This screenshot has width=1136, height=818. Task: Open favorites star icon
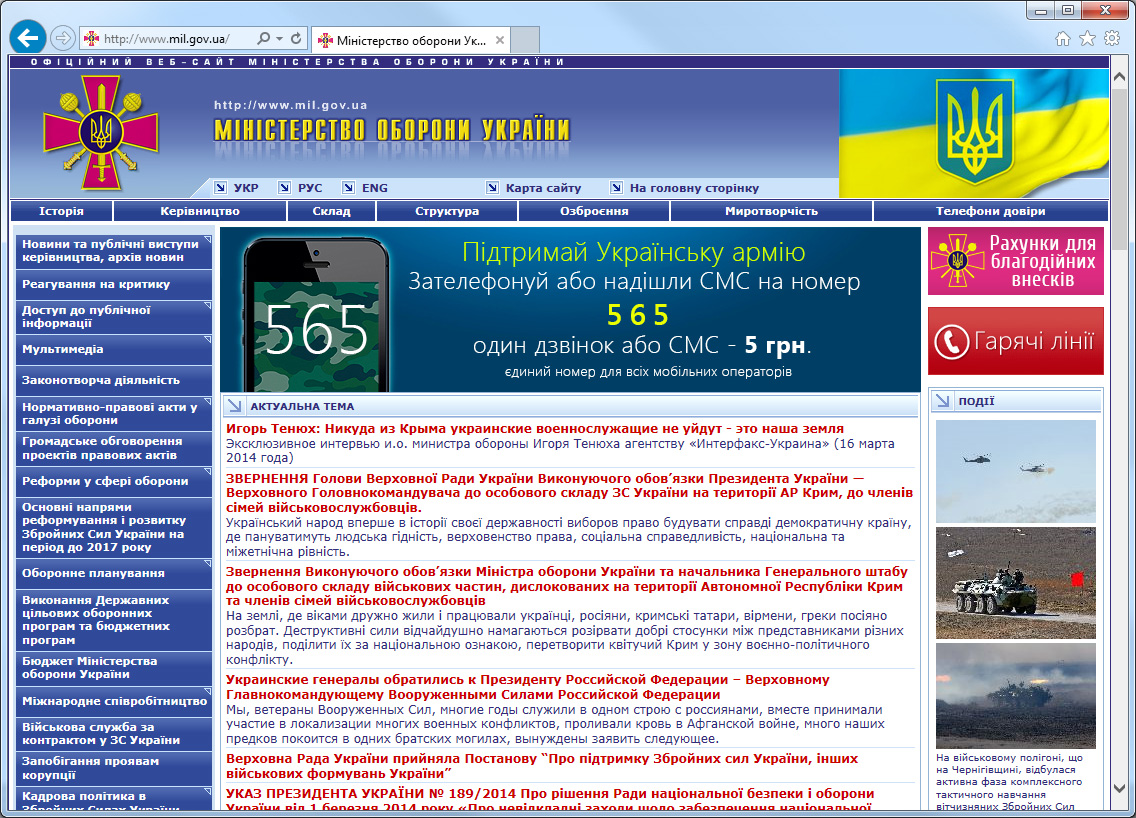[1087, 38]
